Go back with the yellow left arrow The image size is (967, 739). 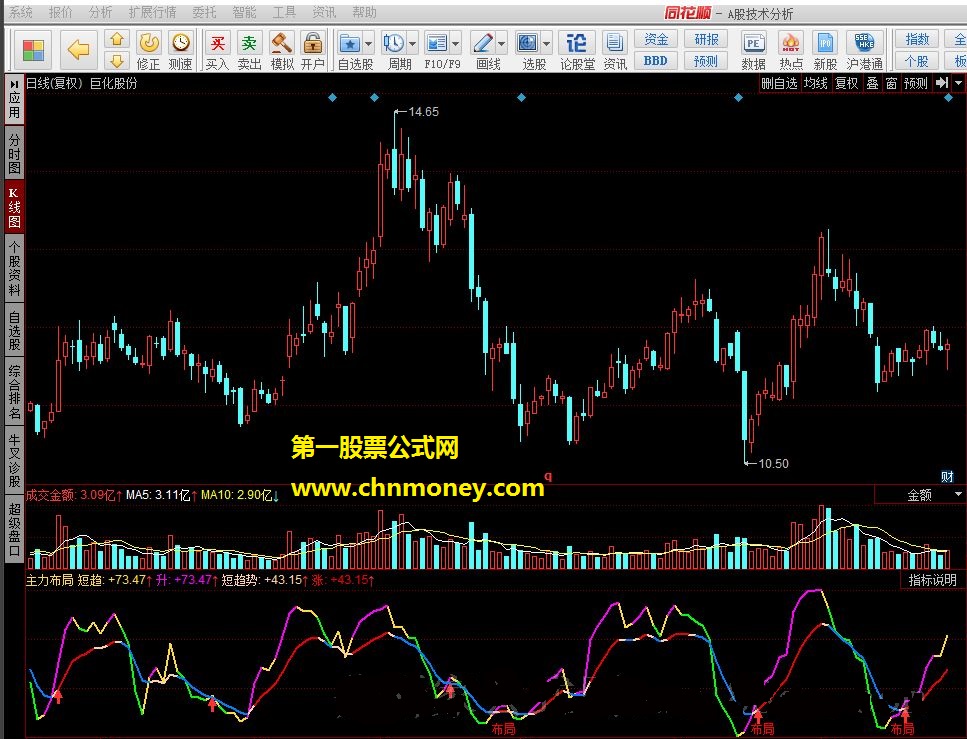point(79,49)
